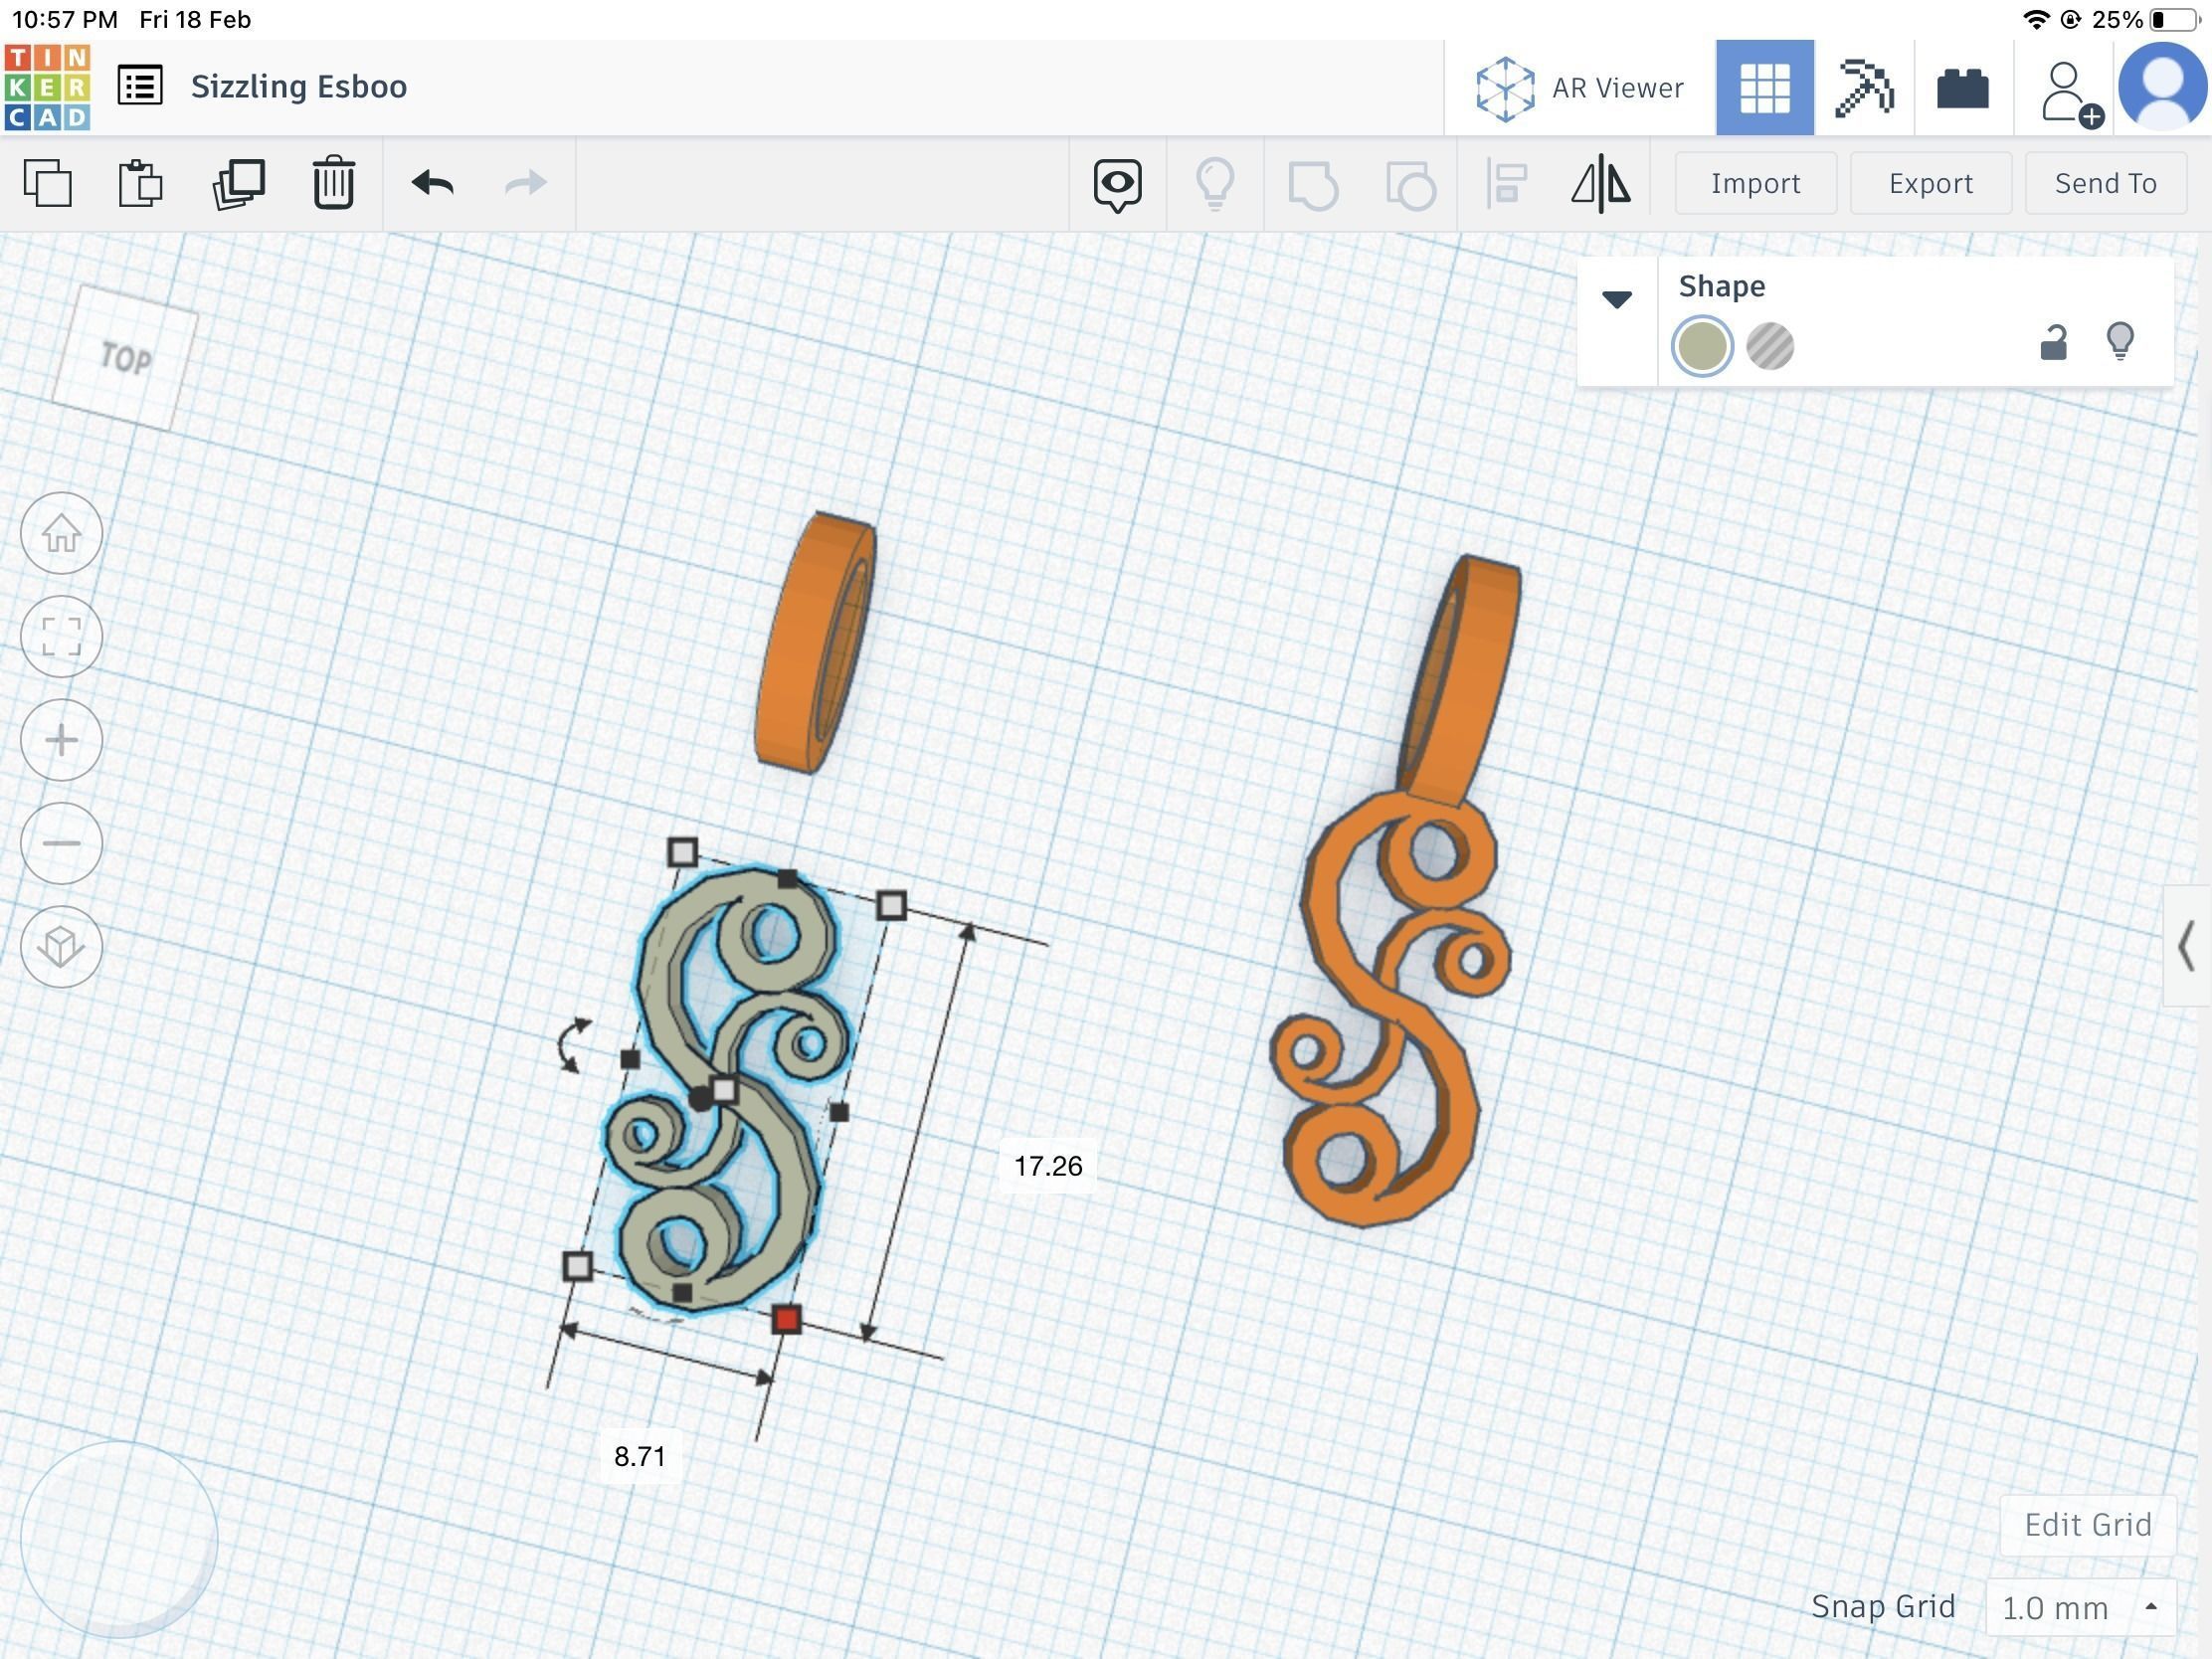Redo the last undone action
Viewport: 2212px width, 1659px height.
(525, 183)
